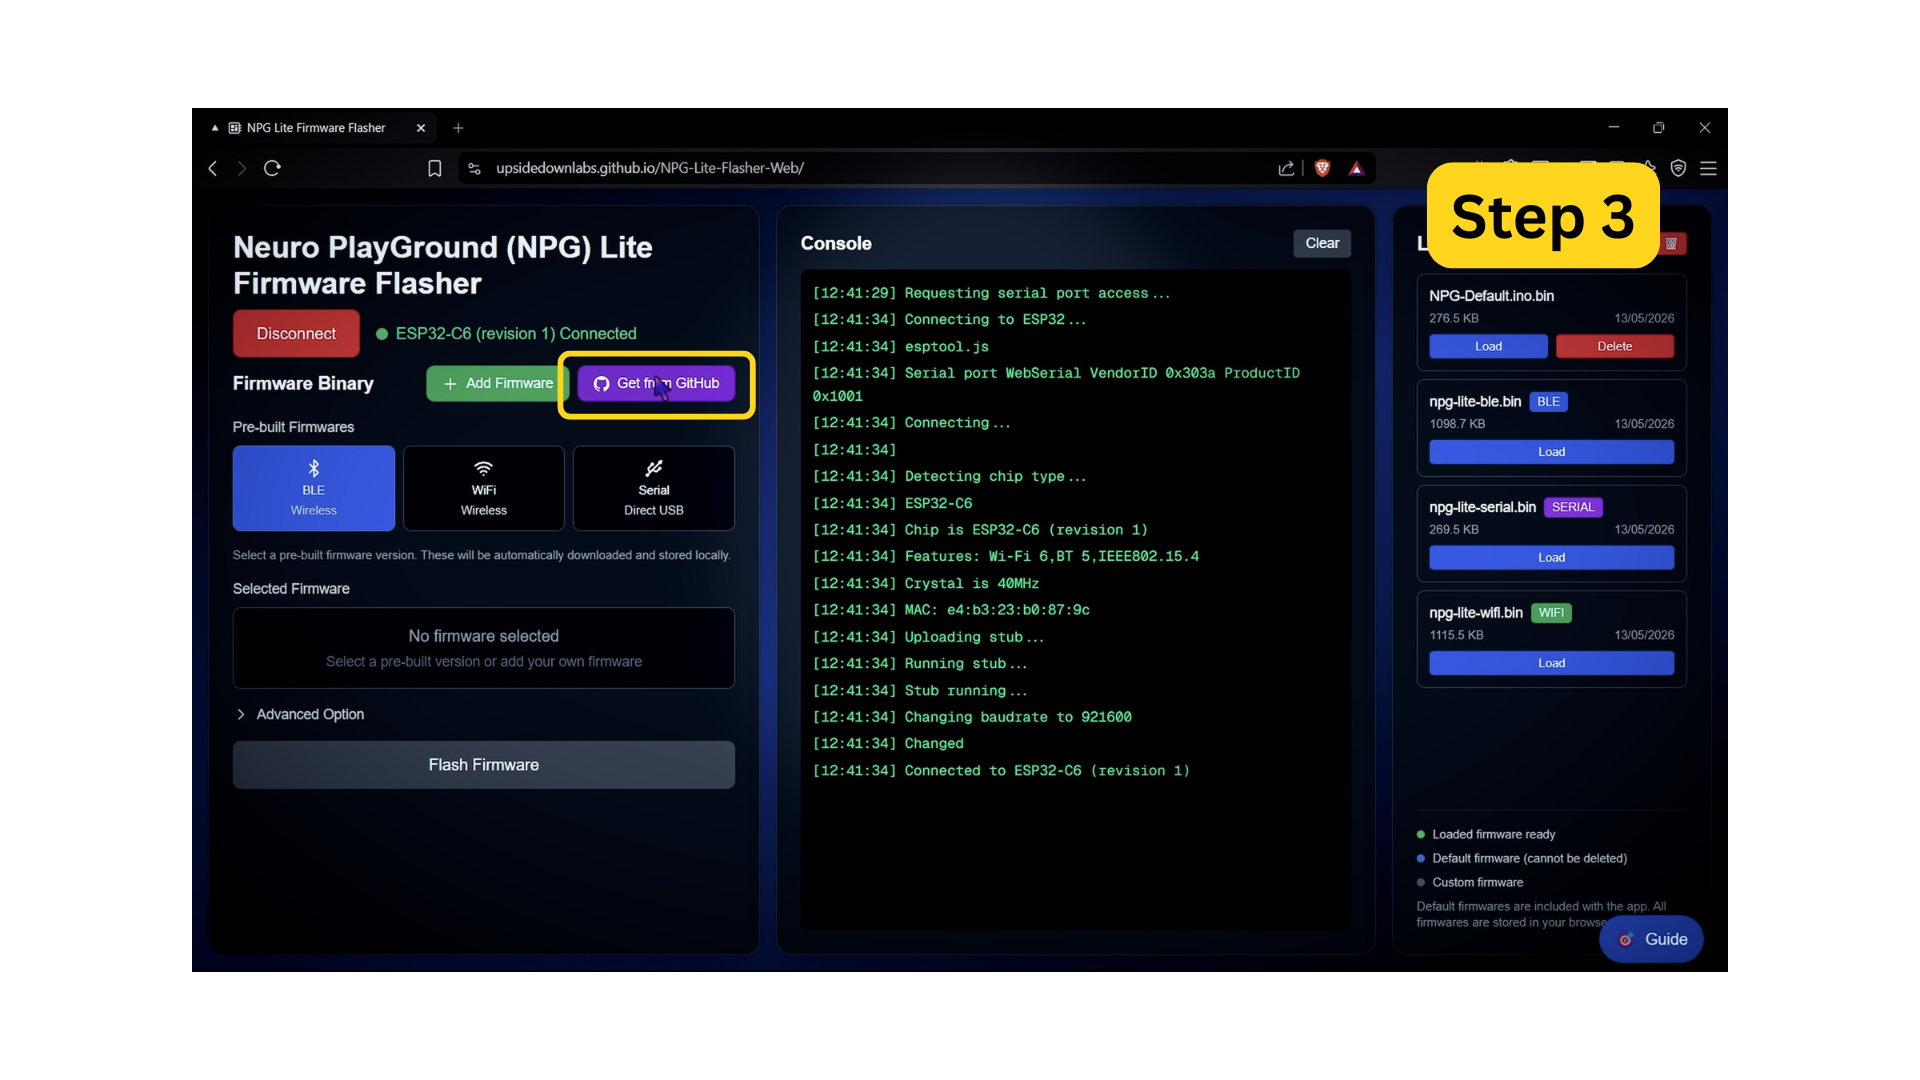The width and height of the screenshot is (1920, 1080).
Task: Click the share icon in address bar
Action: [x=1286, y=168]
